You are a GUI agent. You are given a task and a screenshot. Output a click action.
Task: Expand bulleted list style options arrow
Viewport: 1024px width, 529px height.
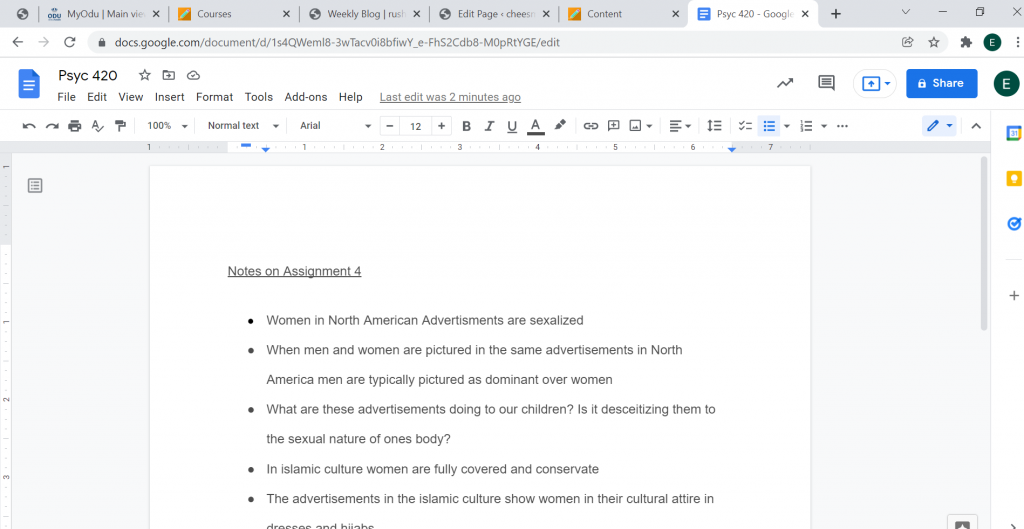pyautogui.click(x=787, y=126)
